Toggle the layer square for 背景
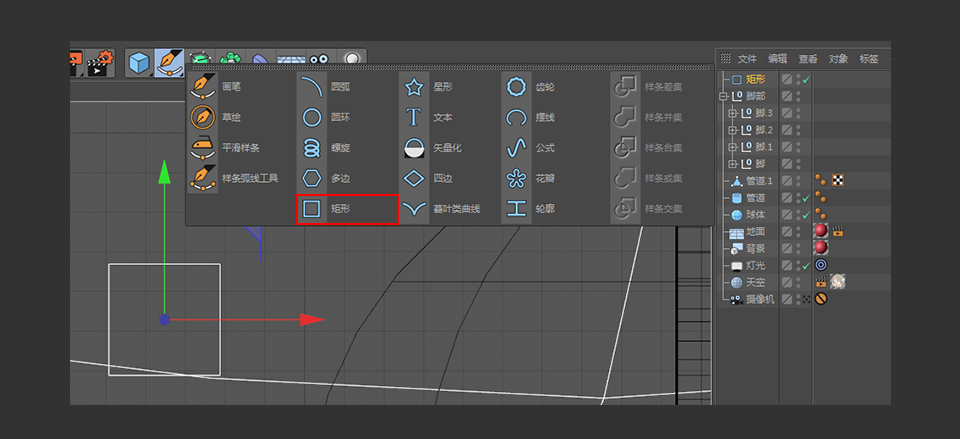Screen dimensions: 960x439 787,249
